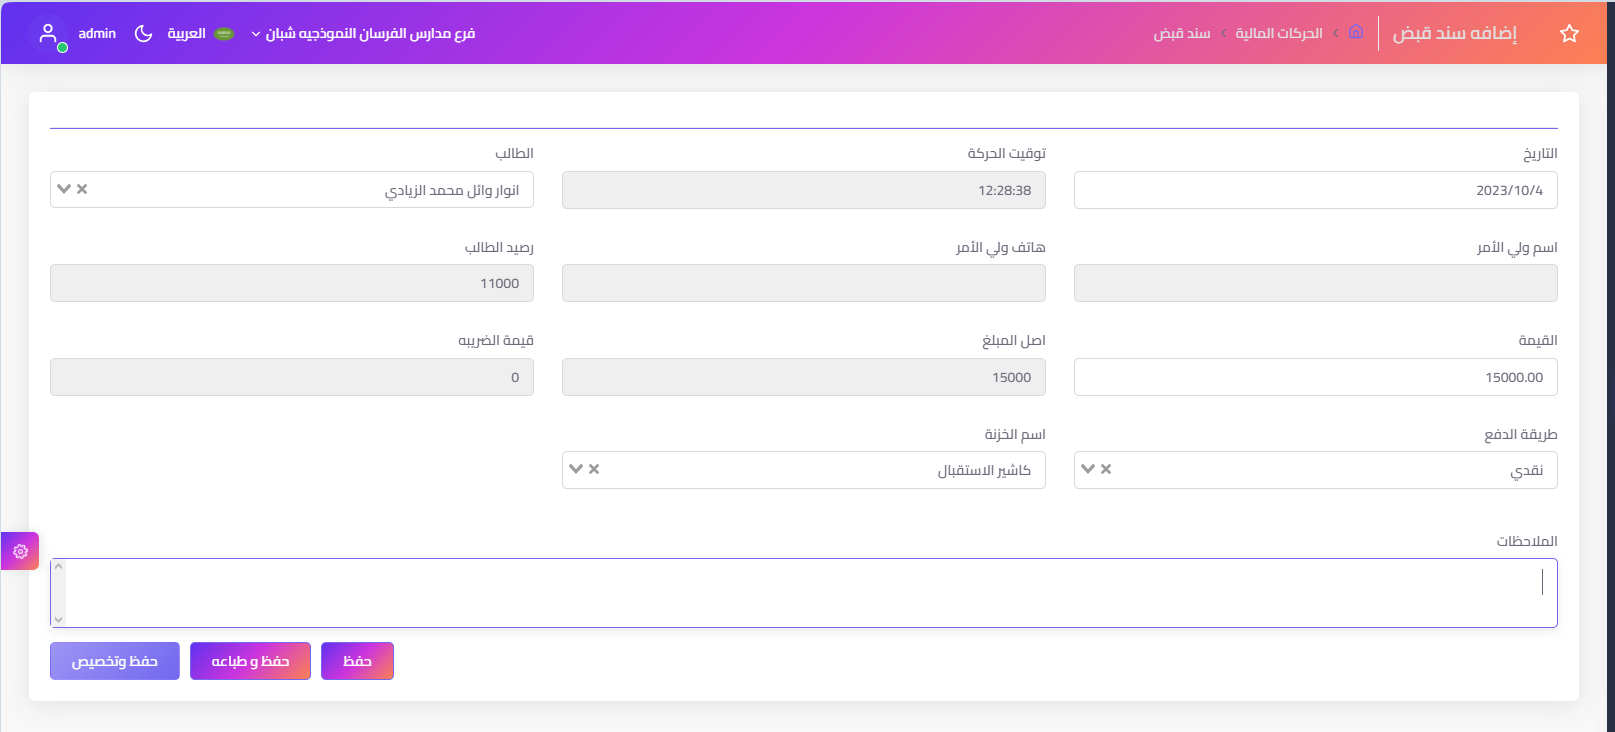Screen dimensions: 1615x732
Task: Open the admin user profile icon
Action: [48, 34]
